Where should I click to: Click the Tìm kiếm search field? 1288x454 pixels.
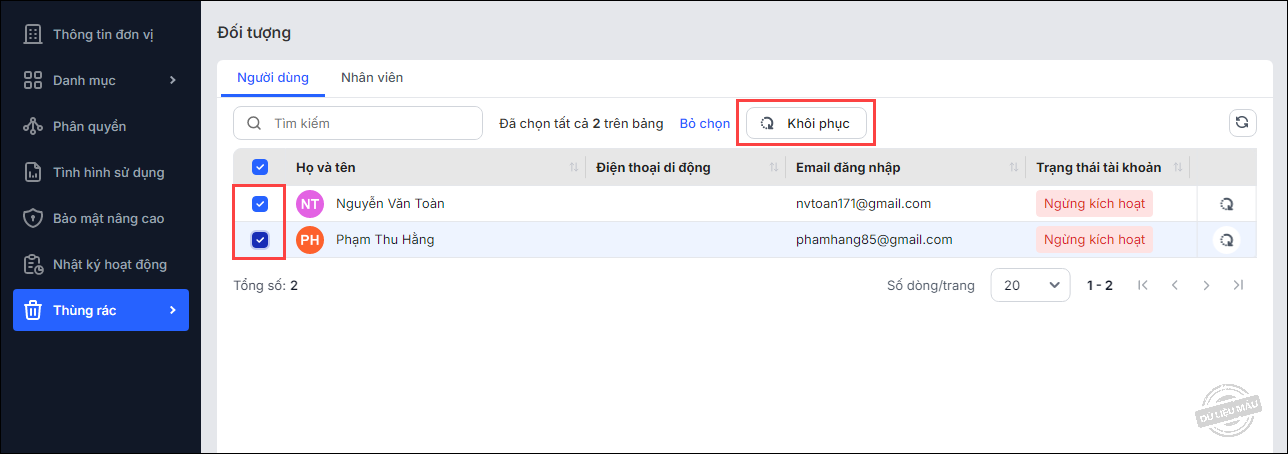(x=370, y=124)
